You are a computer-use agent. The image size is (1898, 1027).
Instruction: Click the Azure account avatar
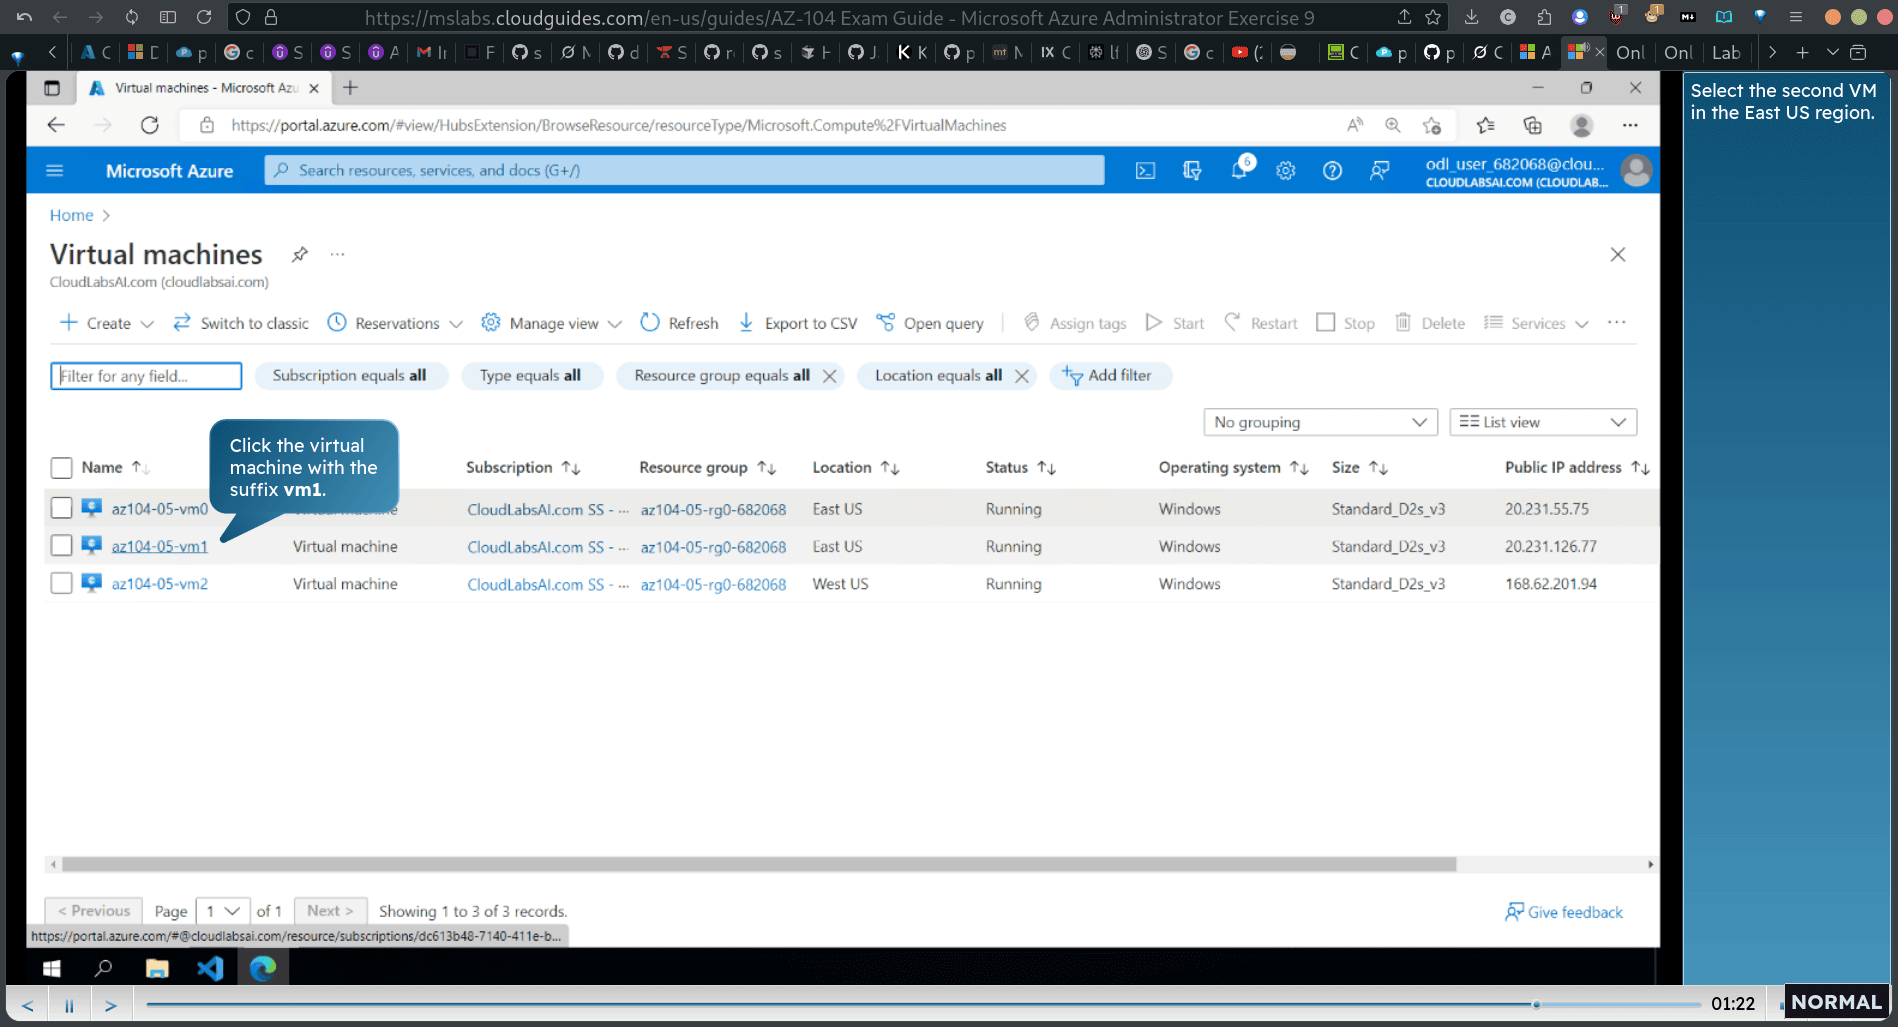(x=1636, y=171)
